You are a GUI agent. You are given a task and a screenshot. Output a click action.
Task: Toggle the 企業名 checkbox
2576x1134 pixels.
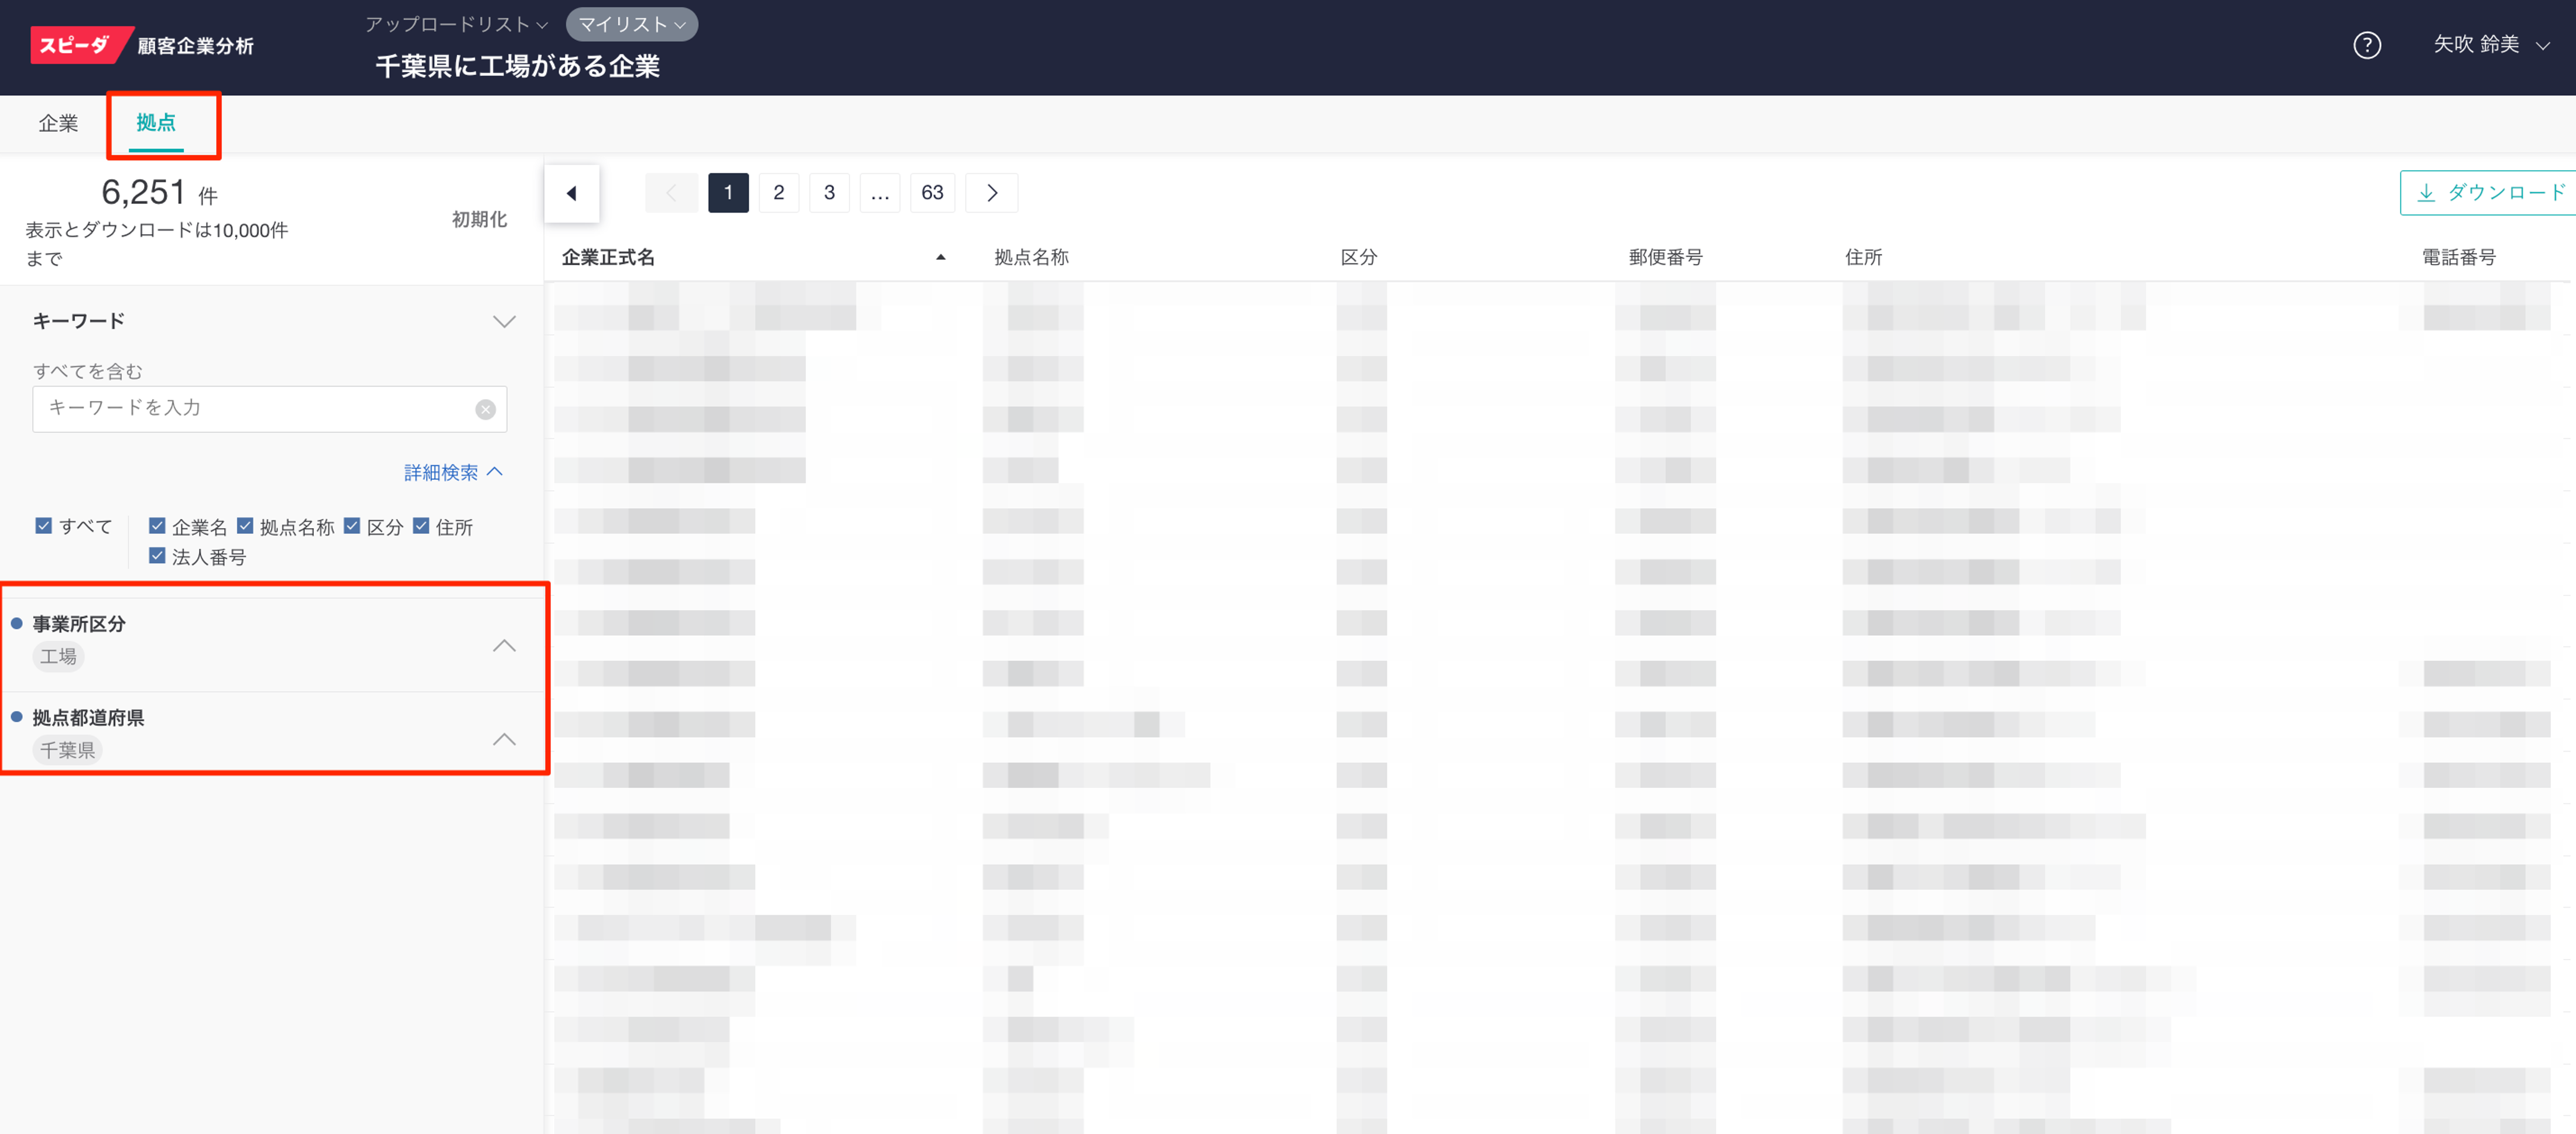tap(157, 526)
